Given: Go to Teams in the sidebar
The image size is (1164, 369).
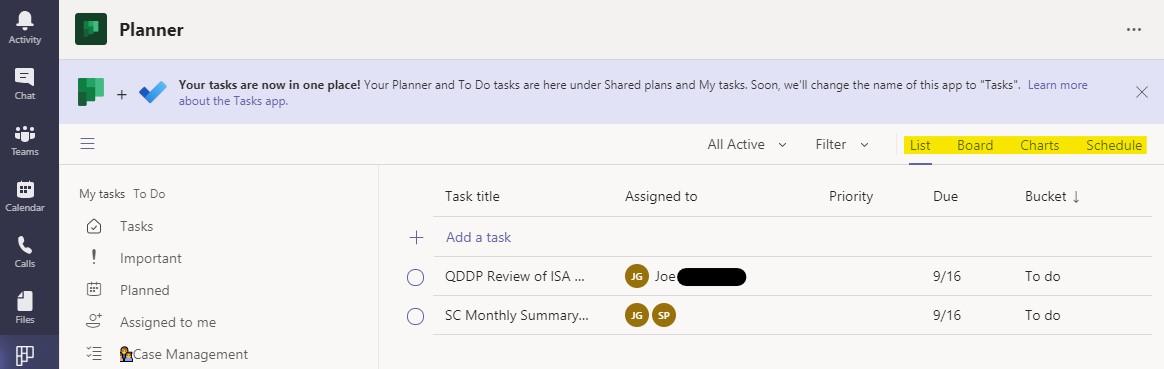Looking at the screenshot, I should coord(24,134).
